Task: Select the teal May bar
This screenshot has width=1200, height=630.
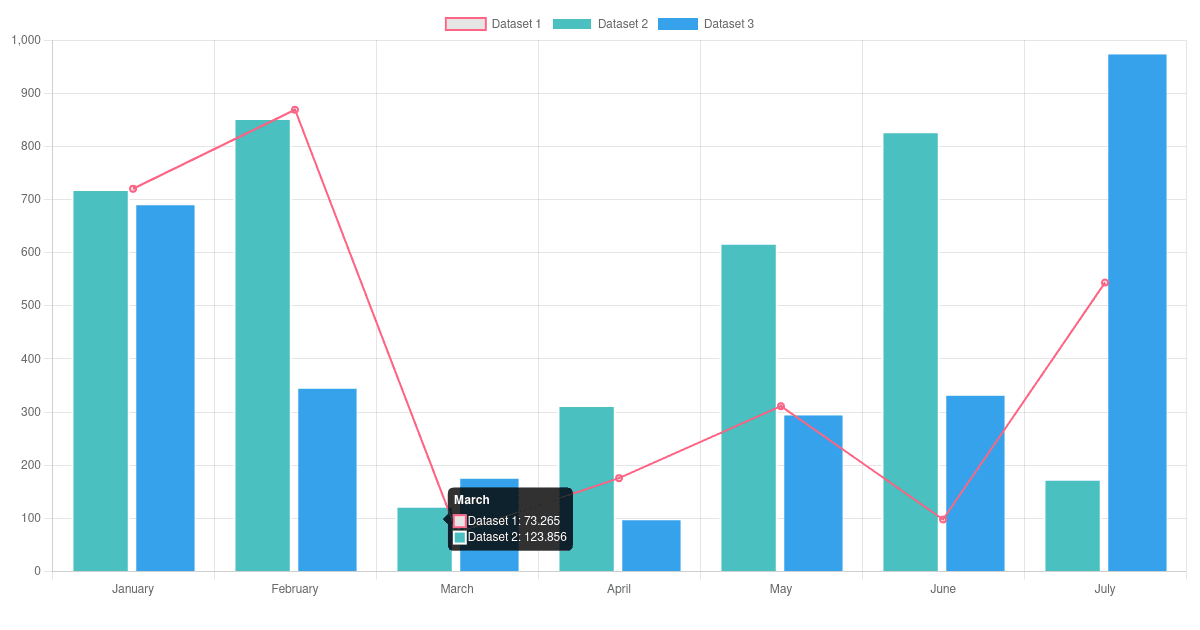Action: [x=748, y=408]
